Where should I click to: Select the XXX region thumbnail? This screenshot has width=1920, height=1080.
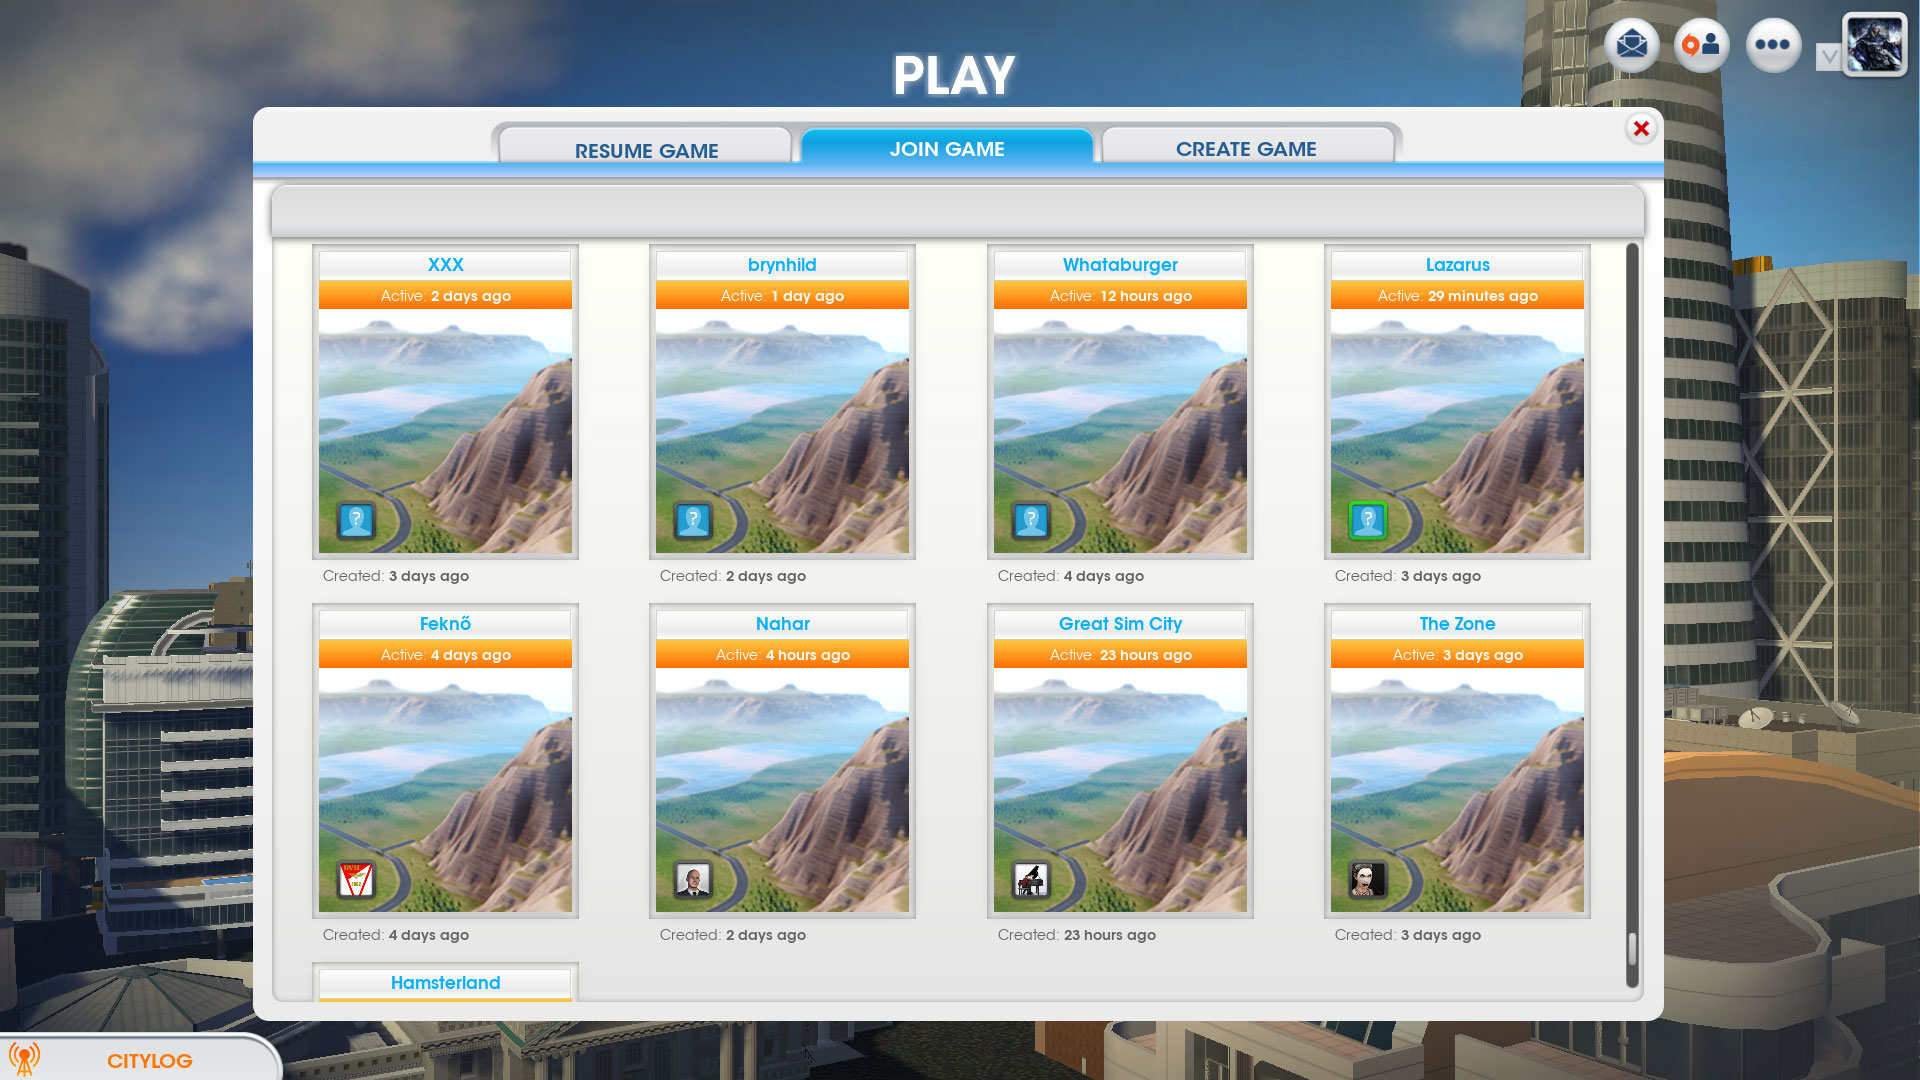445,431
